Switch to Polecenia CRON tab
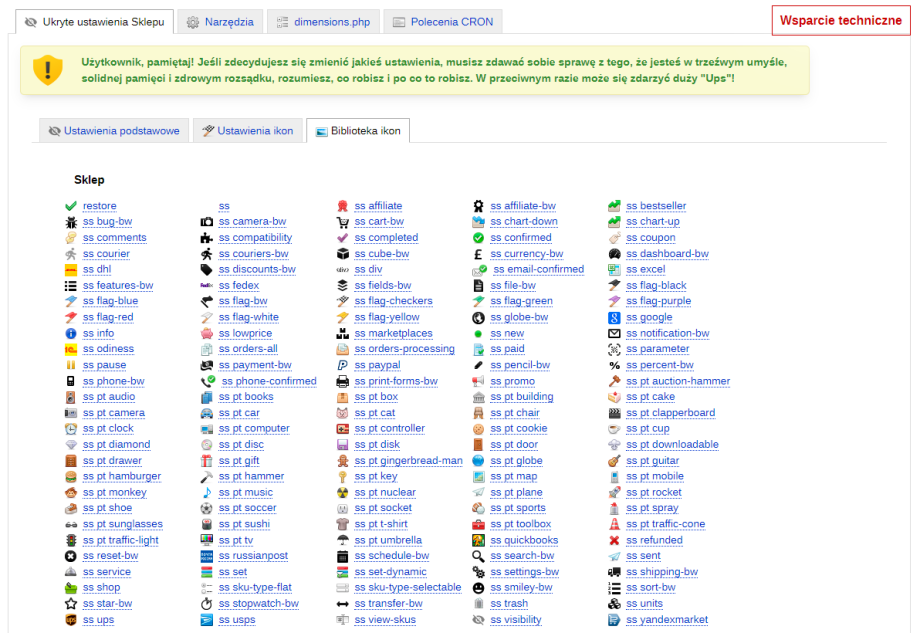 click(x=442, y=21)
